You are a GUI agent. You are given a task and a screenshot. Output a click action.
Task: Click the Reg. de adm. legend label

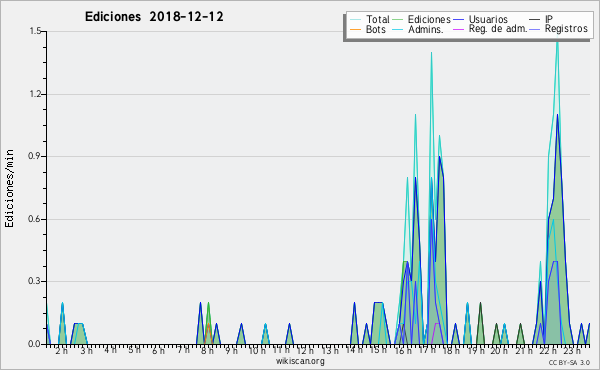(x=498, y=29)
